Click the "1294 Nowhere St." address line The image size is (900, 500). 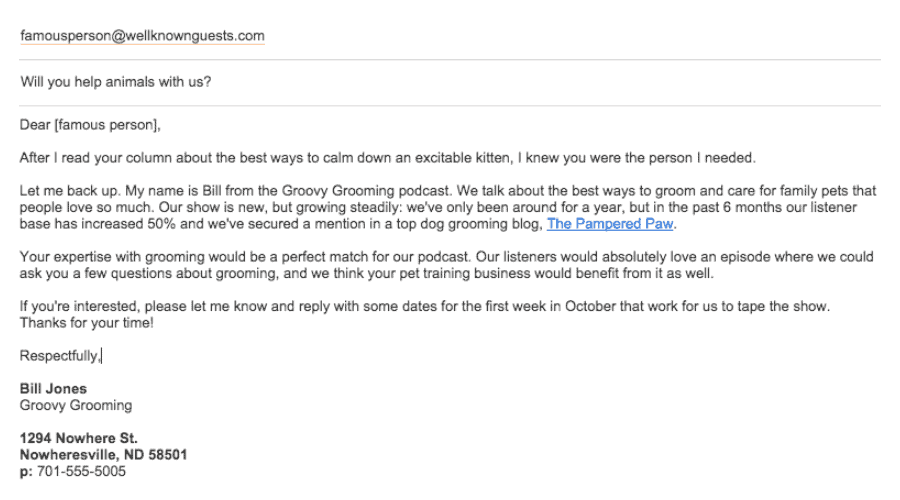(x=78, y=438)
